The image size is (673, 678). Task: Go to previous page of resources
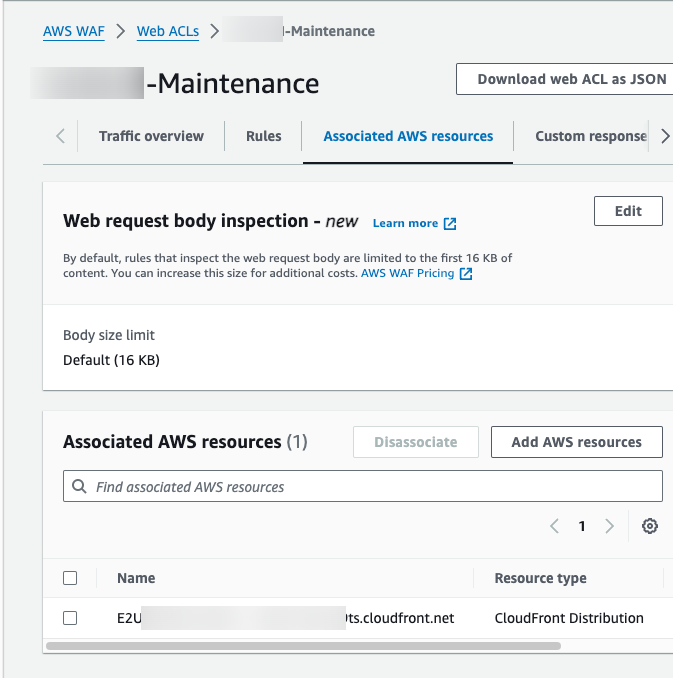554,526
